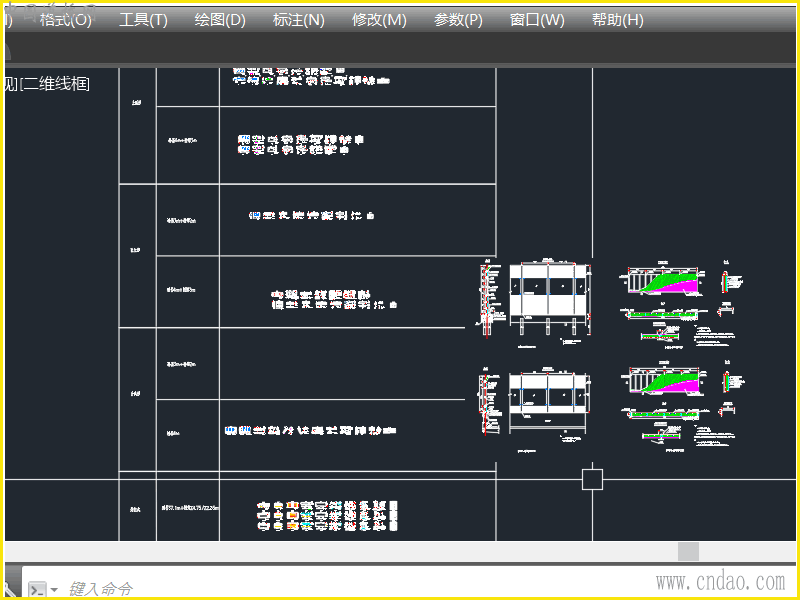
Task: Open the 修改(M) modify menu
Action: (379, 20)
